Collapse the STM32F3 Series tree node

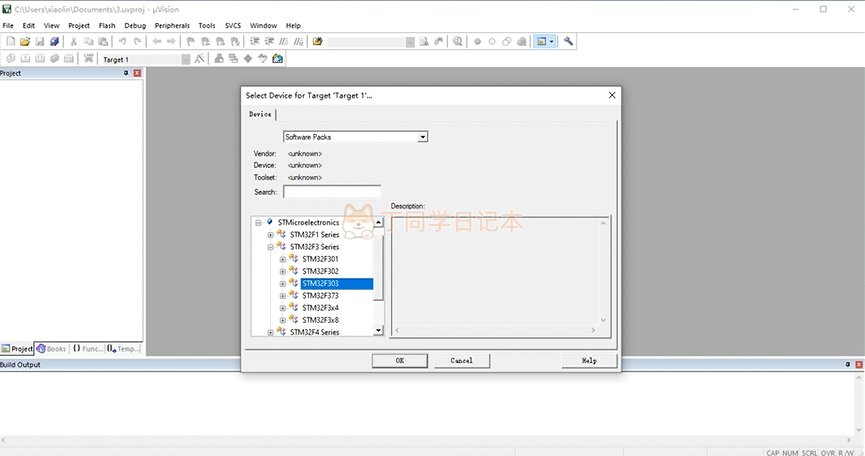(270, 246)
